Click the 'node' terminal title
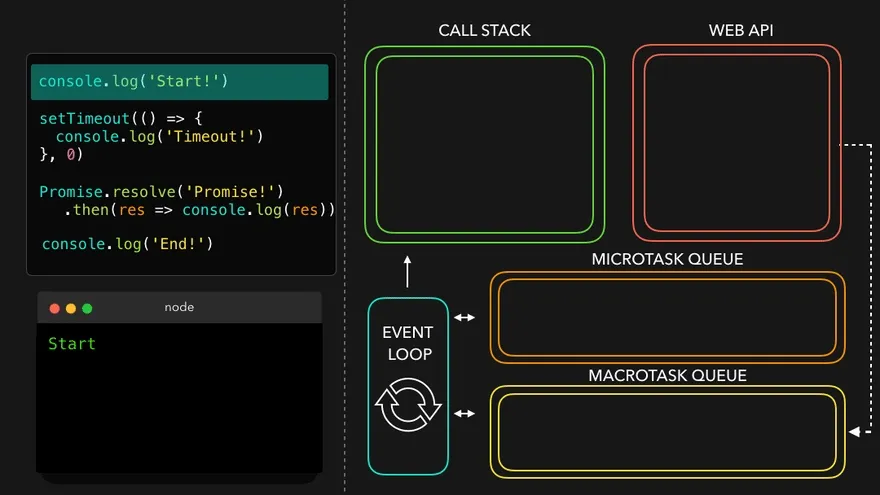The width and height of the screenshot is (880, 495). (179, 307)
